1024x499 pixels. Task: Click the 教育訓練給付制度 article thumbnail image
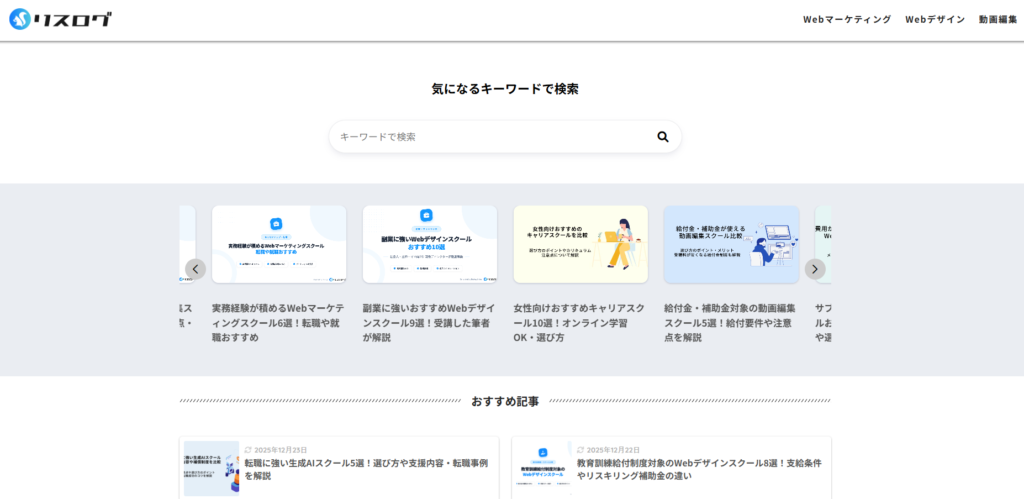543,469
